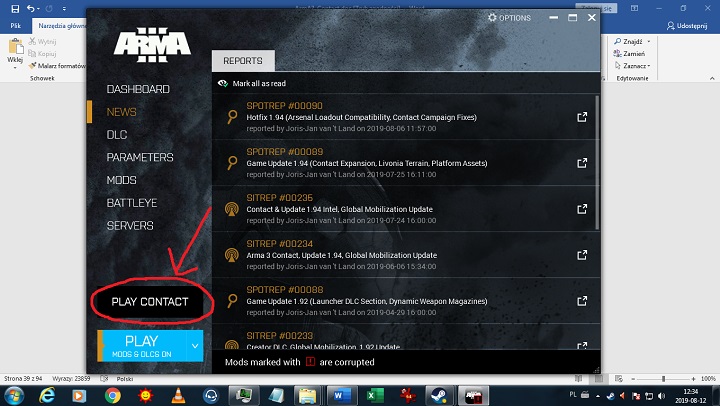720x406 pixels.
Task: Open the DLC section
Action: [x=117, y=135]
